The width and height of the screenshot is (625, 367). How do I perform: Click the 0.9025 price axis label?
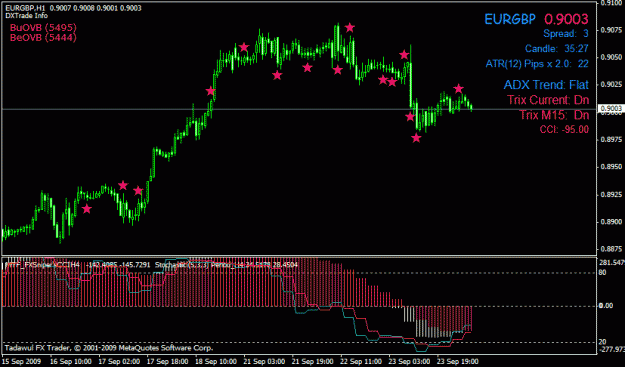(612, 84)
